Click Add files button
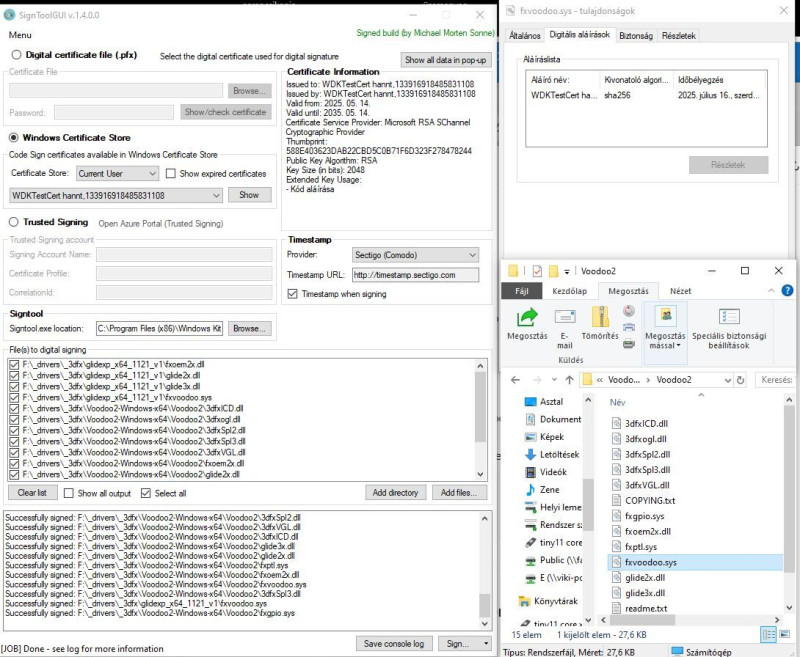800x657 pixels. (x=459, y=492)
